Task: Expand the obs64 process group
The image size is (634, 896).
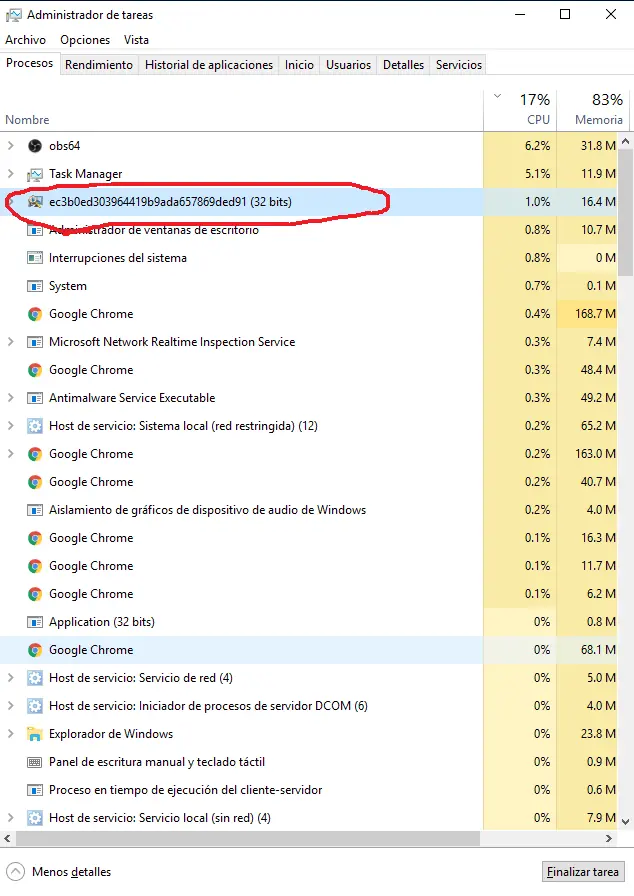Action: 10,146
